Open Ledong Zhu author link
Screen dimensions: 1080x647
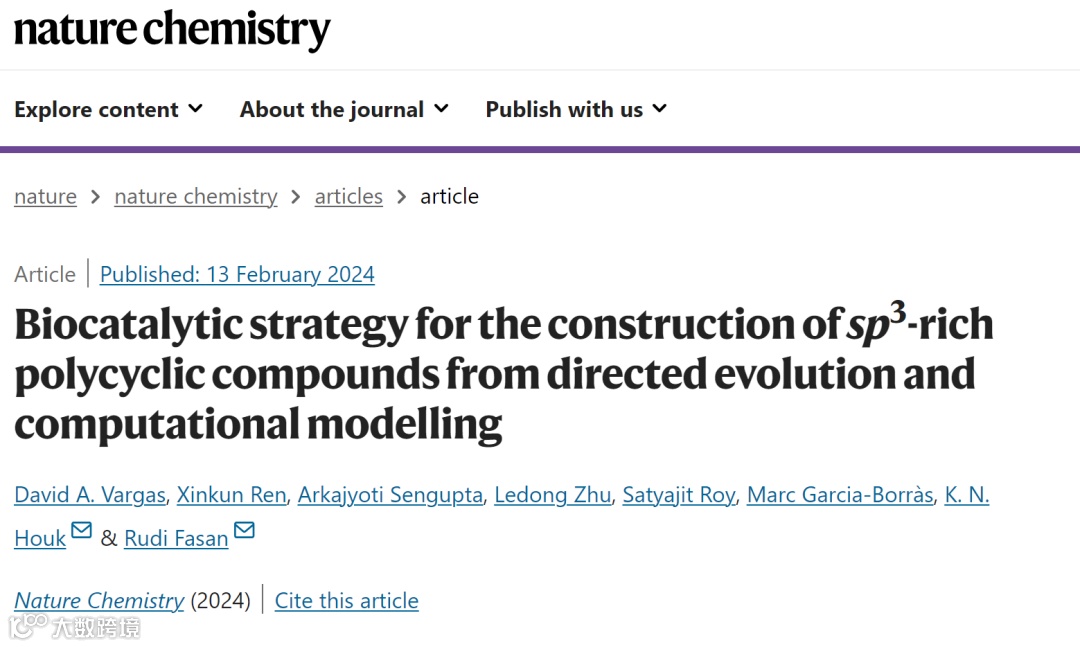point(552,495)
